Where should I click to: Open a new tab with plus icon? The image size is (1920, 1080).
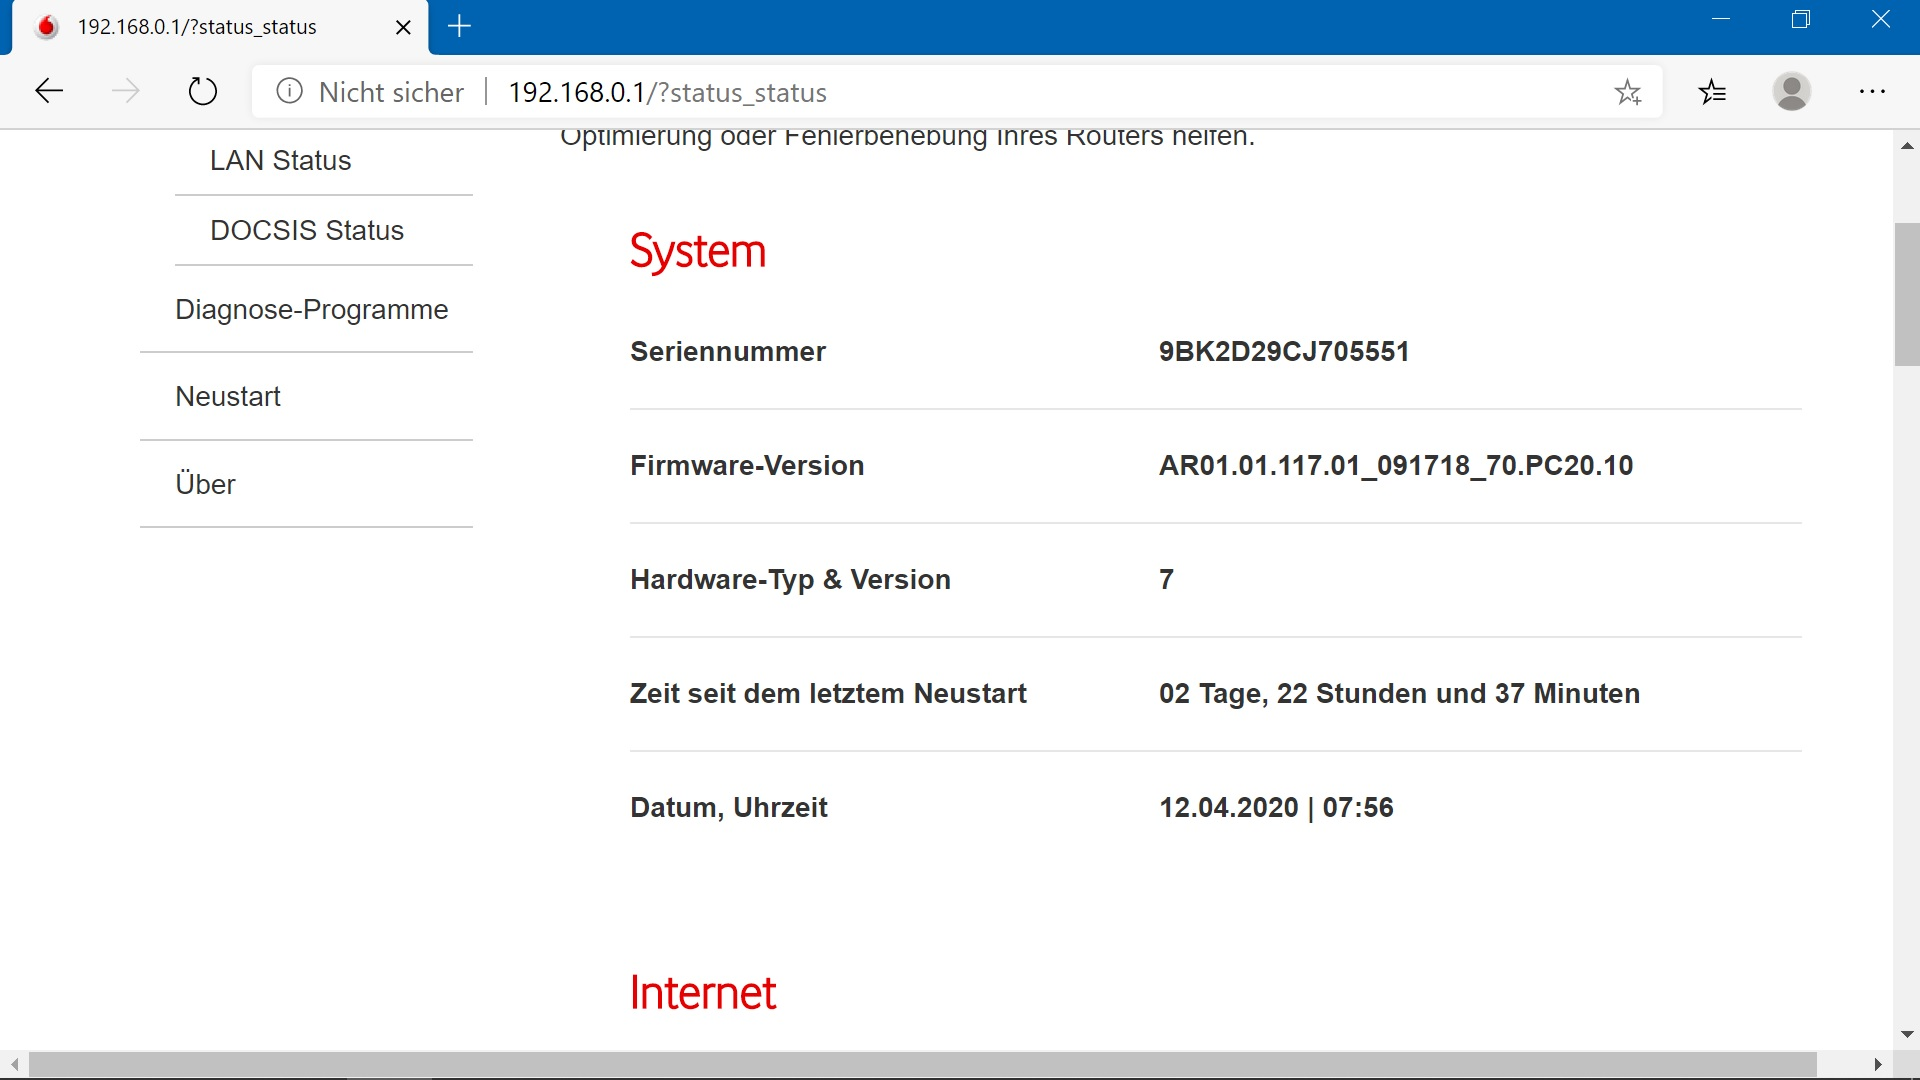pyautogui.click(x=459, y=27)
